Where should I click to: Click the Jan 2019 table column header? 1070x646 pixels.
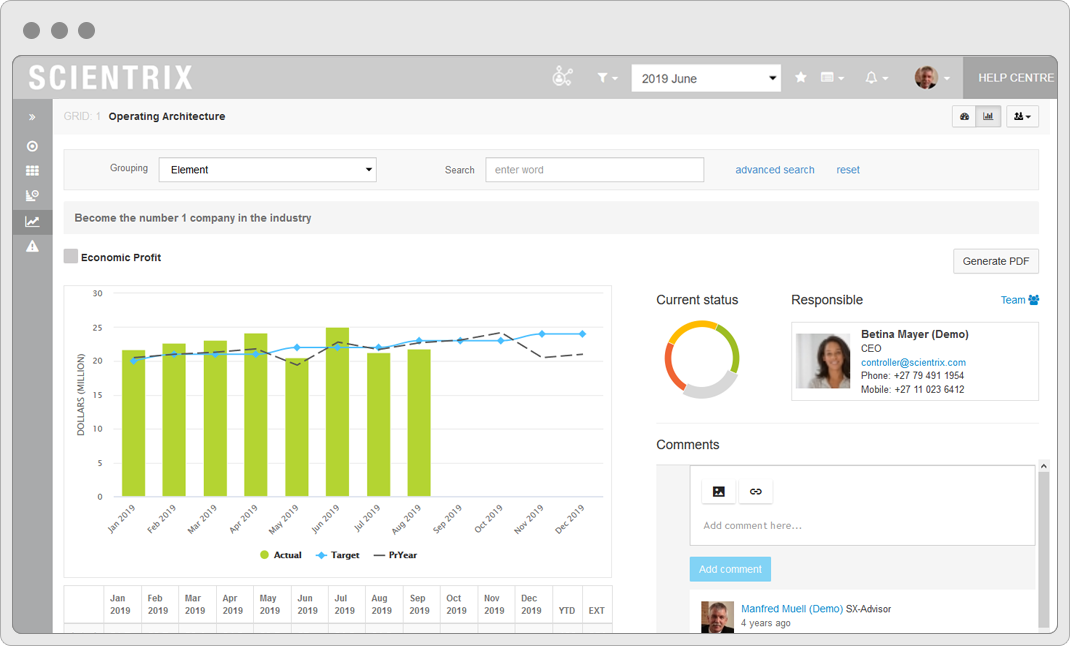click(x=120, y=604)
